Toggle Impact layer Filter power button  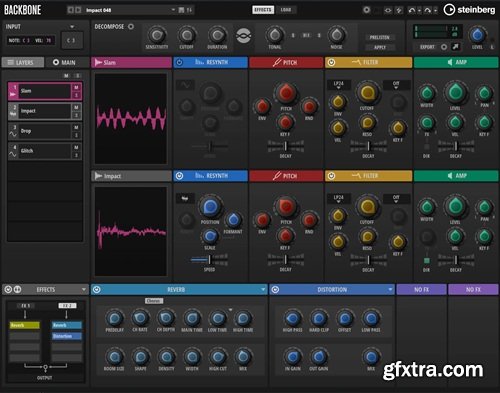[x=331, y=176]
